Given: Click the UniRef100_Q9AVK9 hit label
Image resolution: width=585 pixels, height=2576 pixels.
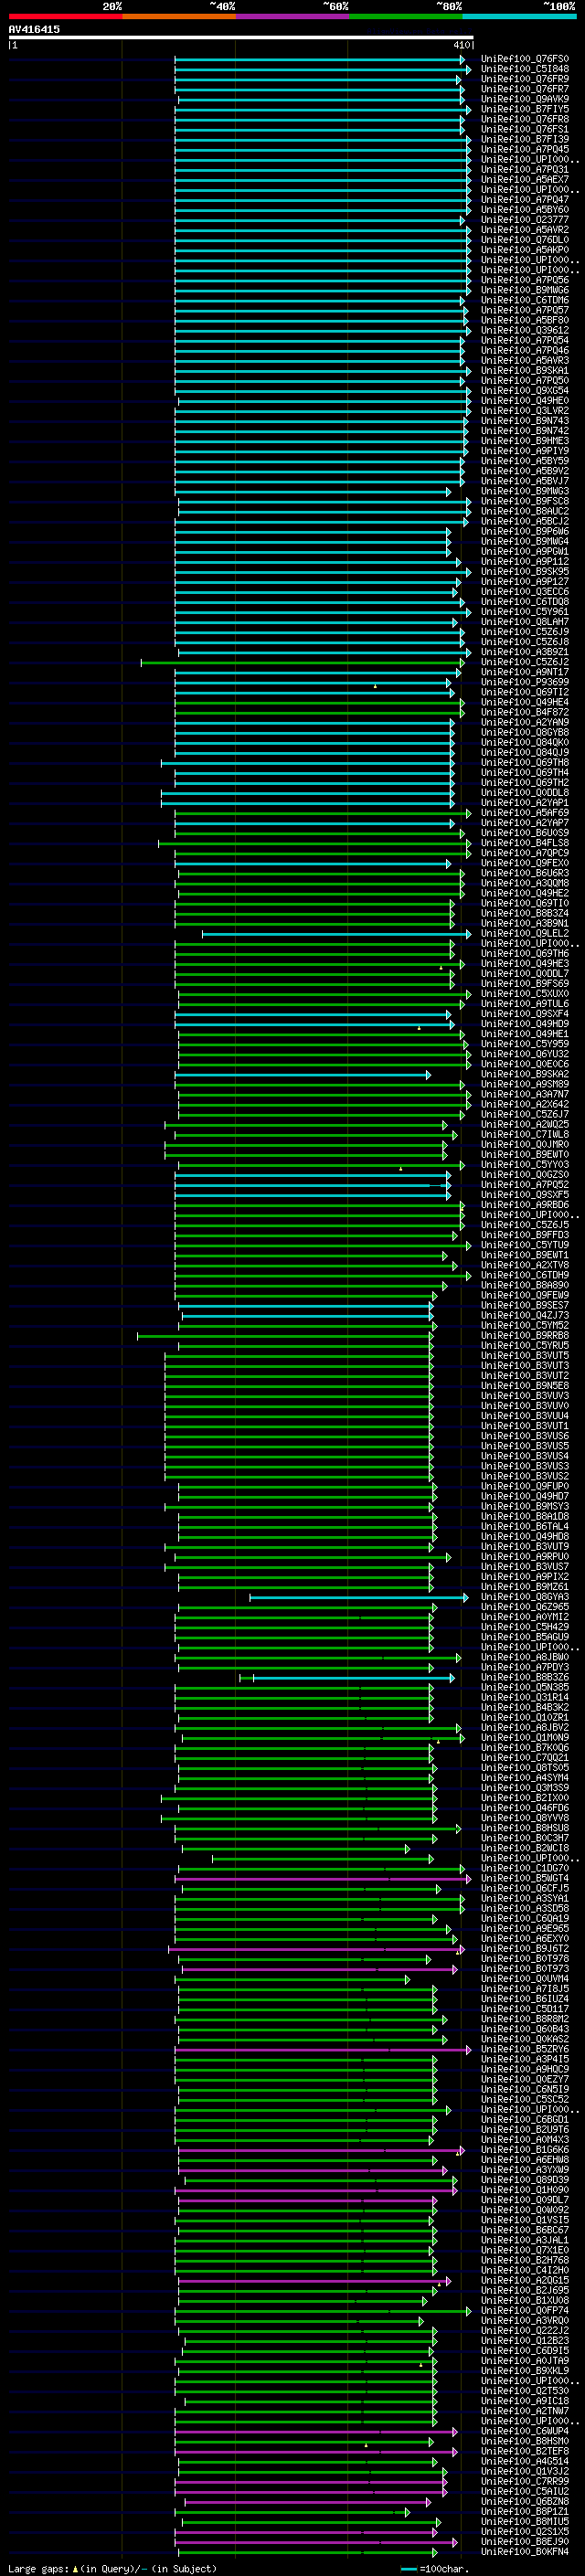Looking at the screenshot, I should [x=525, y=99].
